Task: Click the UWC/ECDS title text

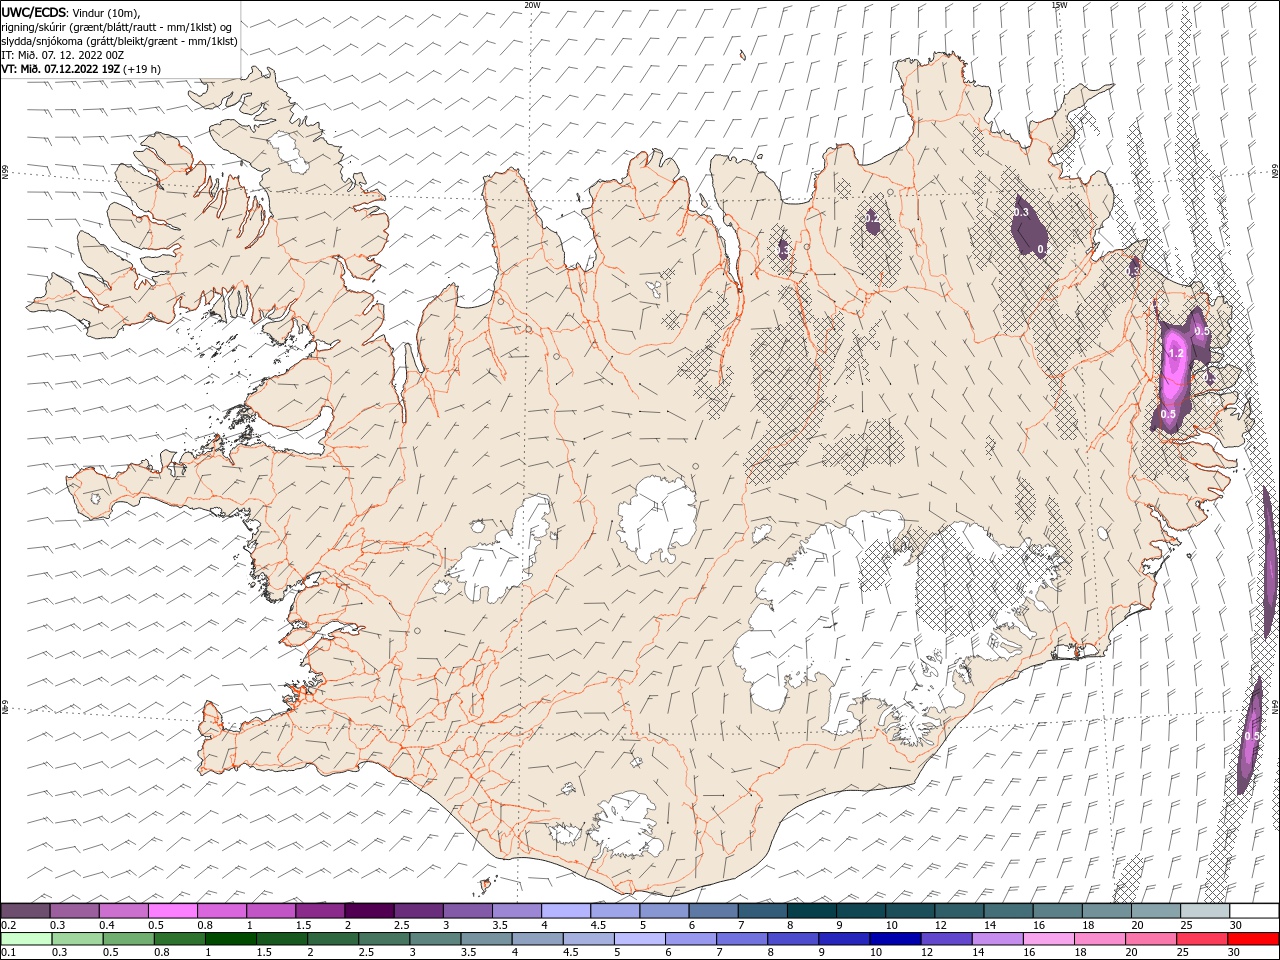Action: (35, 11)
